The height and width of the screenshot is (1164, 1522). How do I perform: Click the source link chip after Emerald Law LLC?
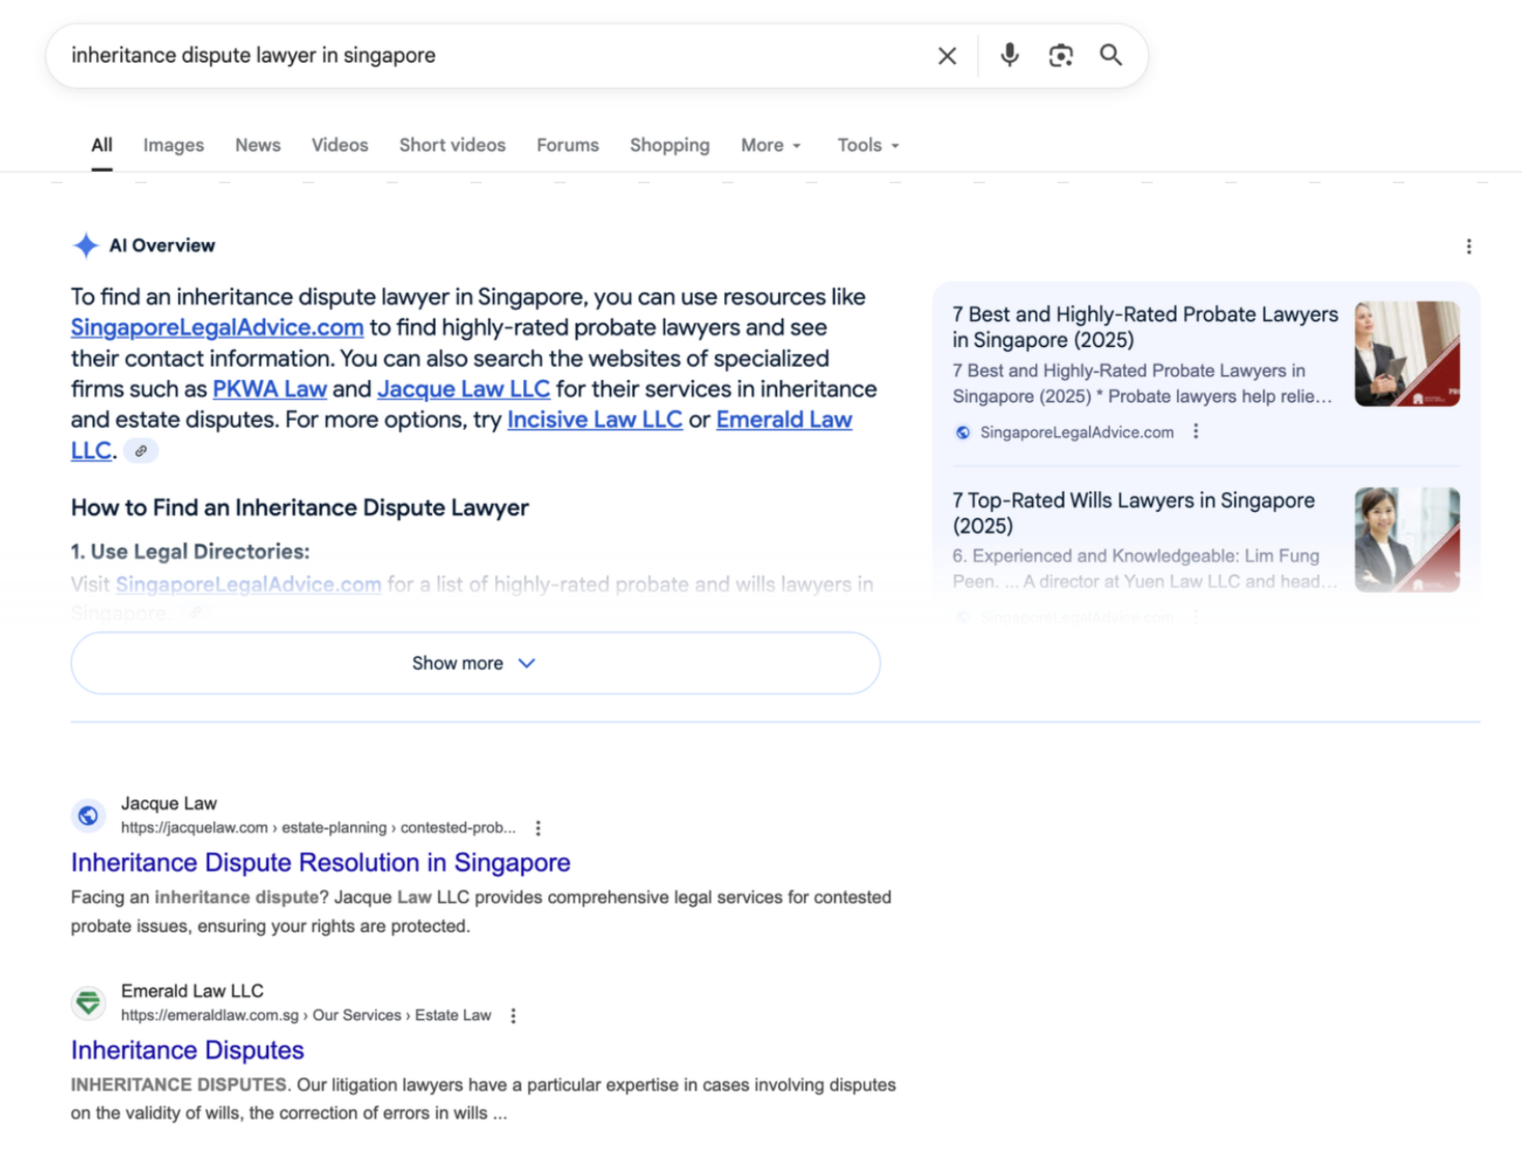[x=141, y=451]
